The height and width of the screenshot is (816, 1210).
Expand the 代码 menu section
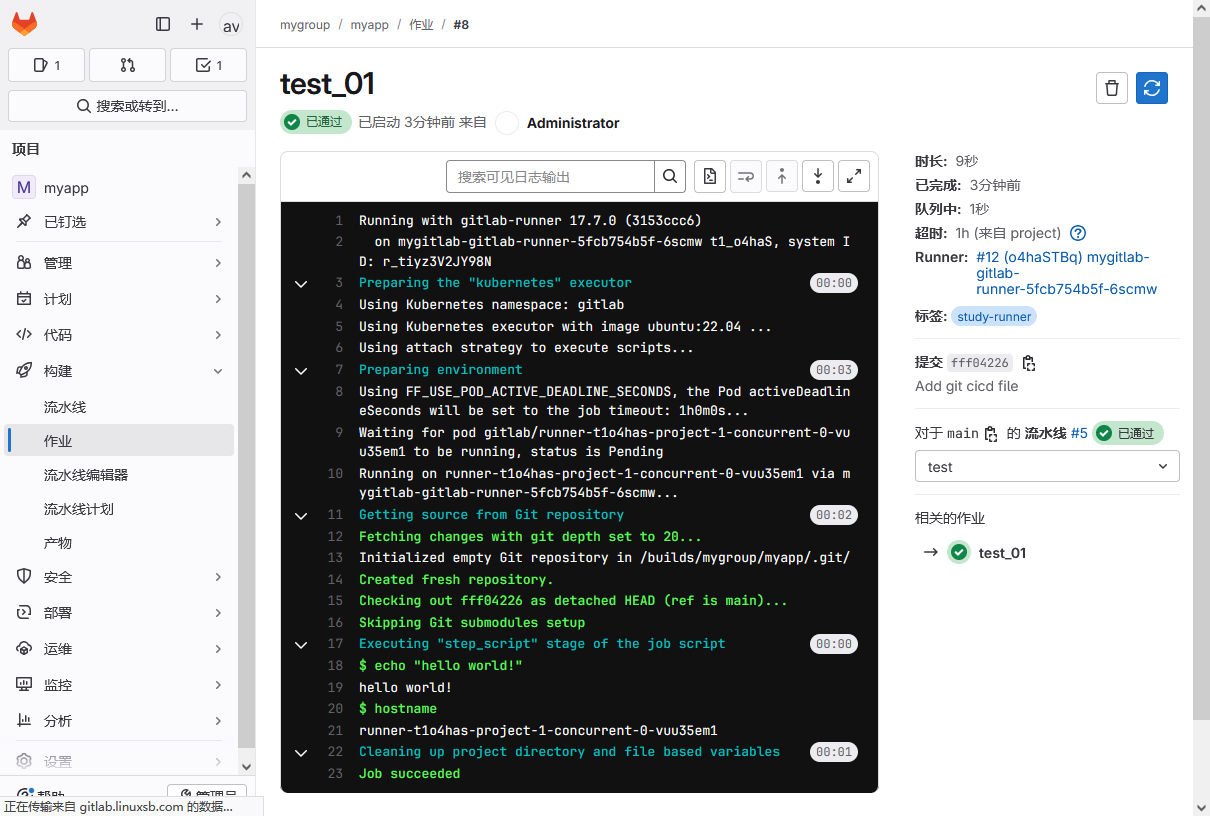tap(120, 335)
